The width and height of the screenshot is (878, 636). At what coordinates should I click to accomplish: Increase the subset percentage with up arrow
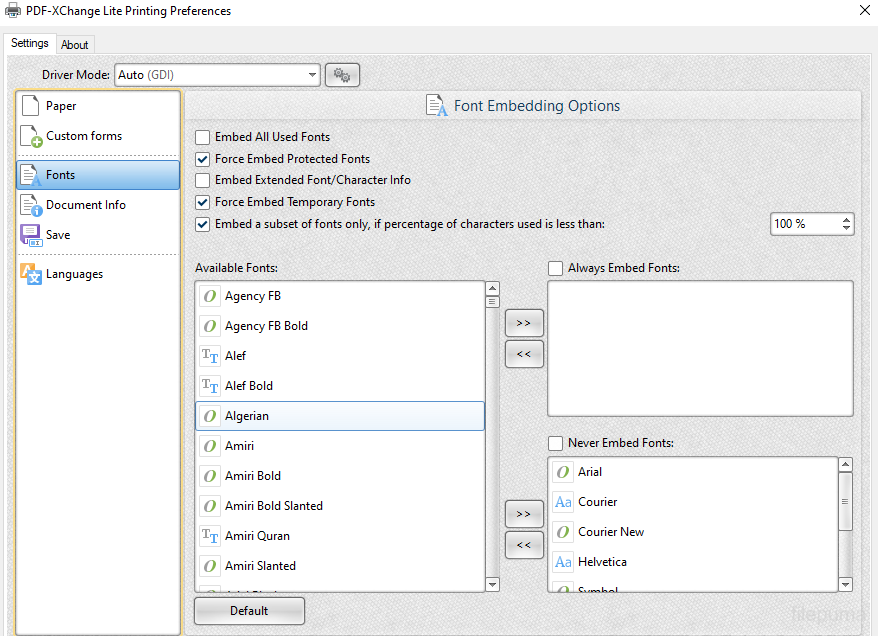coord(847,219)
